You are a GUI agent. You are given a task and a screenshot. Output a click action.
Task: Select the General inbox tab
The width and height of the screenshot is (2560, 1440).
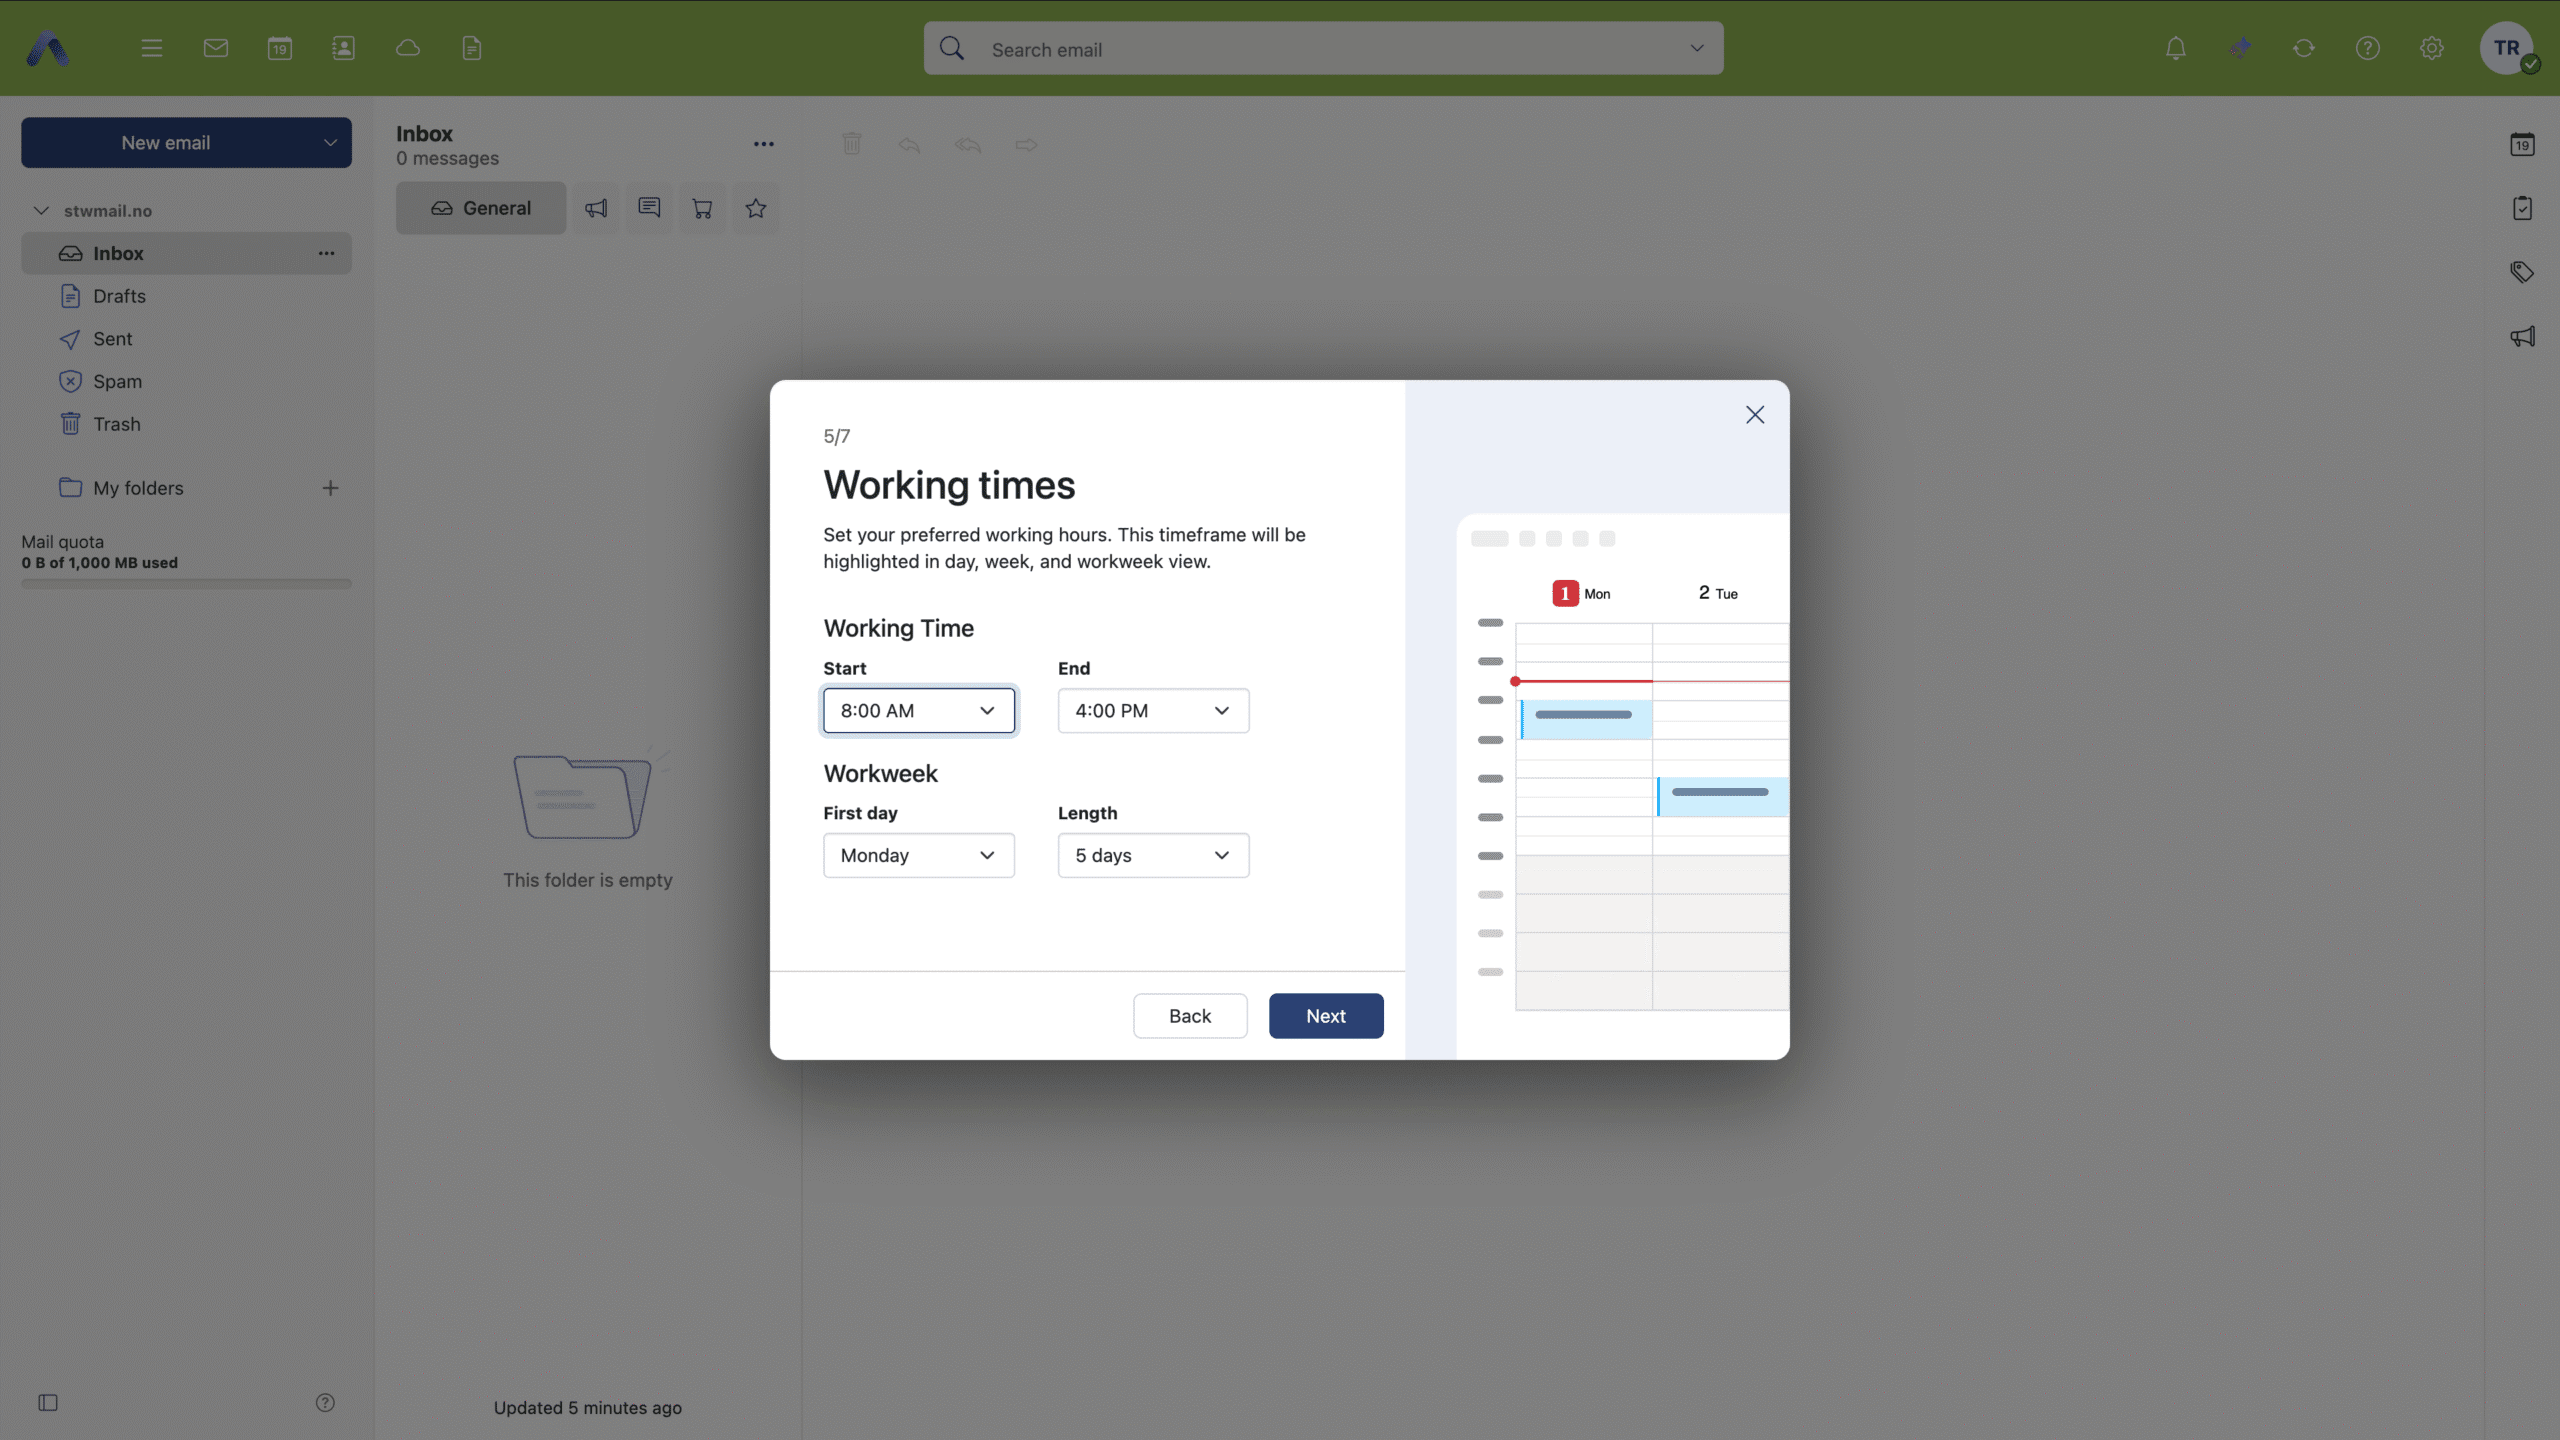click(x=481, y=208)
